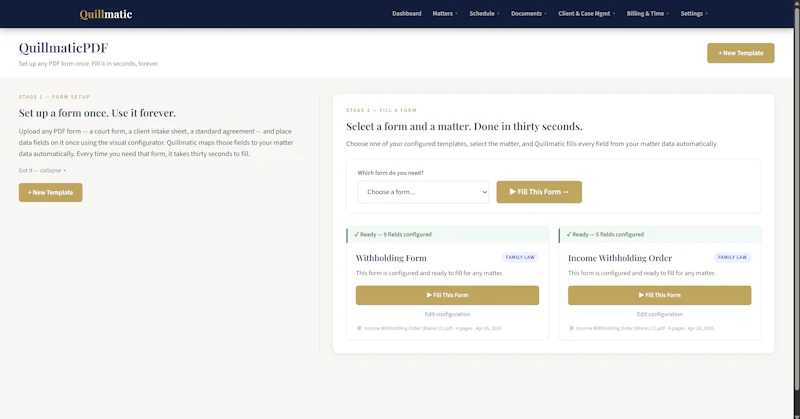Click the 'Ready — 9 fields configured' status
This screenshot has height=419, width=800.
(x=393, y=234)
